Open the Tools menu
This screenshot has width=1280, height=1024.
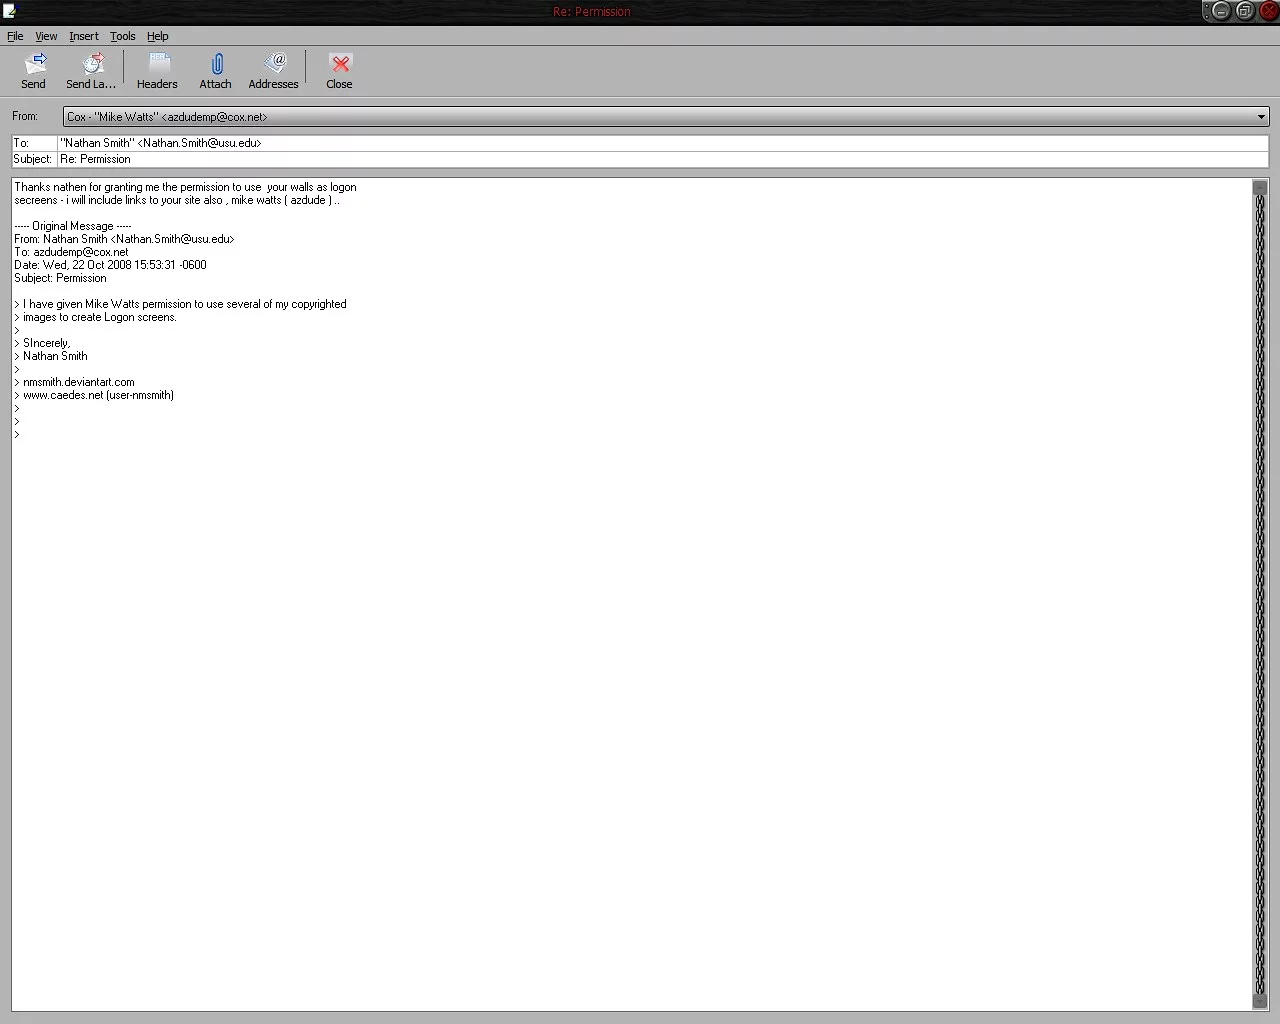click(x=123, y=36)
